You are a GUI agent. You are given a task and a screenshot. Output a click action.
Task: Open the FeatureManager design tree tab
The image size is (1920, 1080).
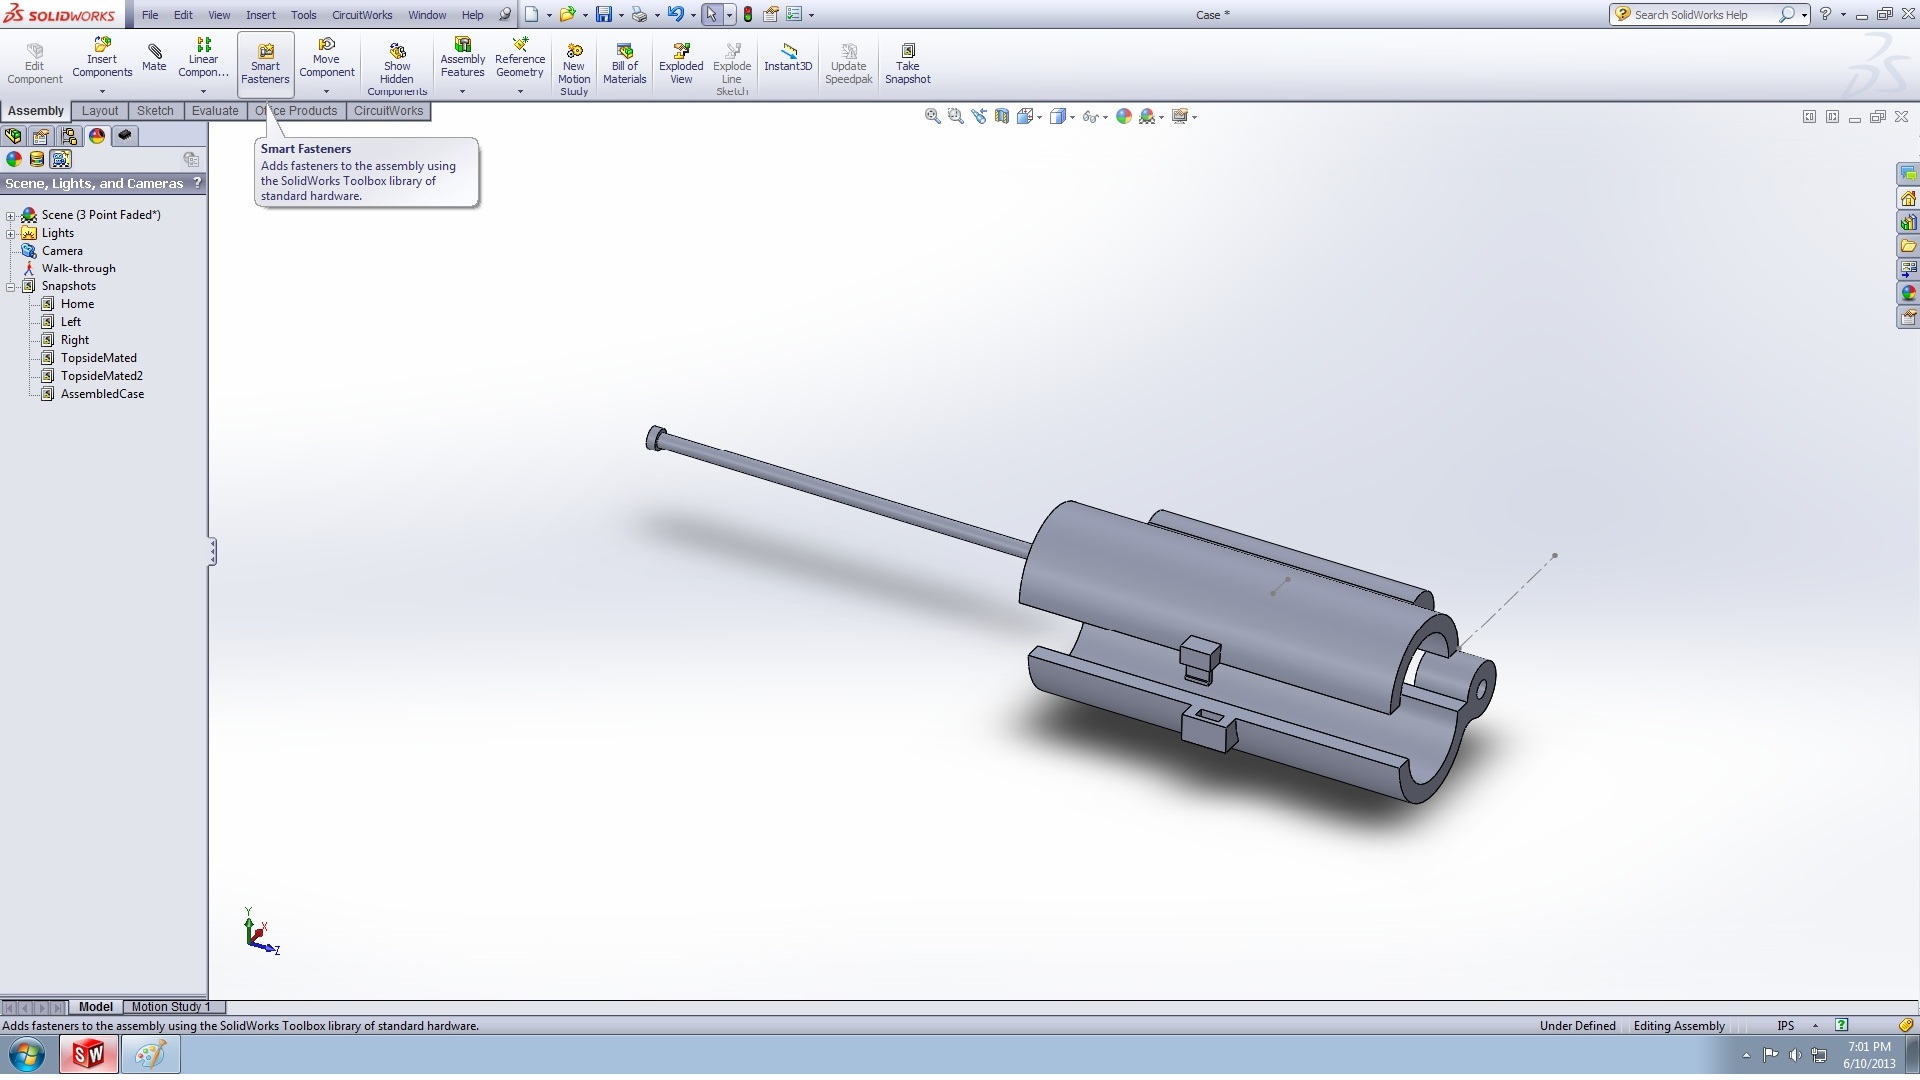(x=14, y=136)
